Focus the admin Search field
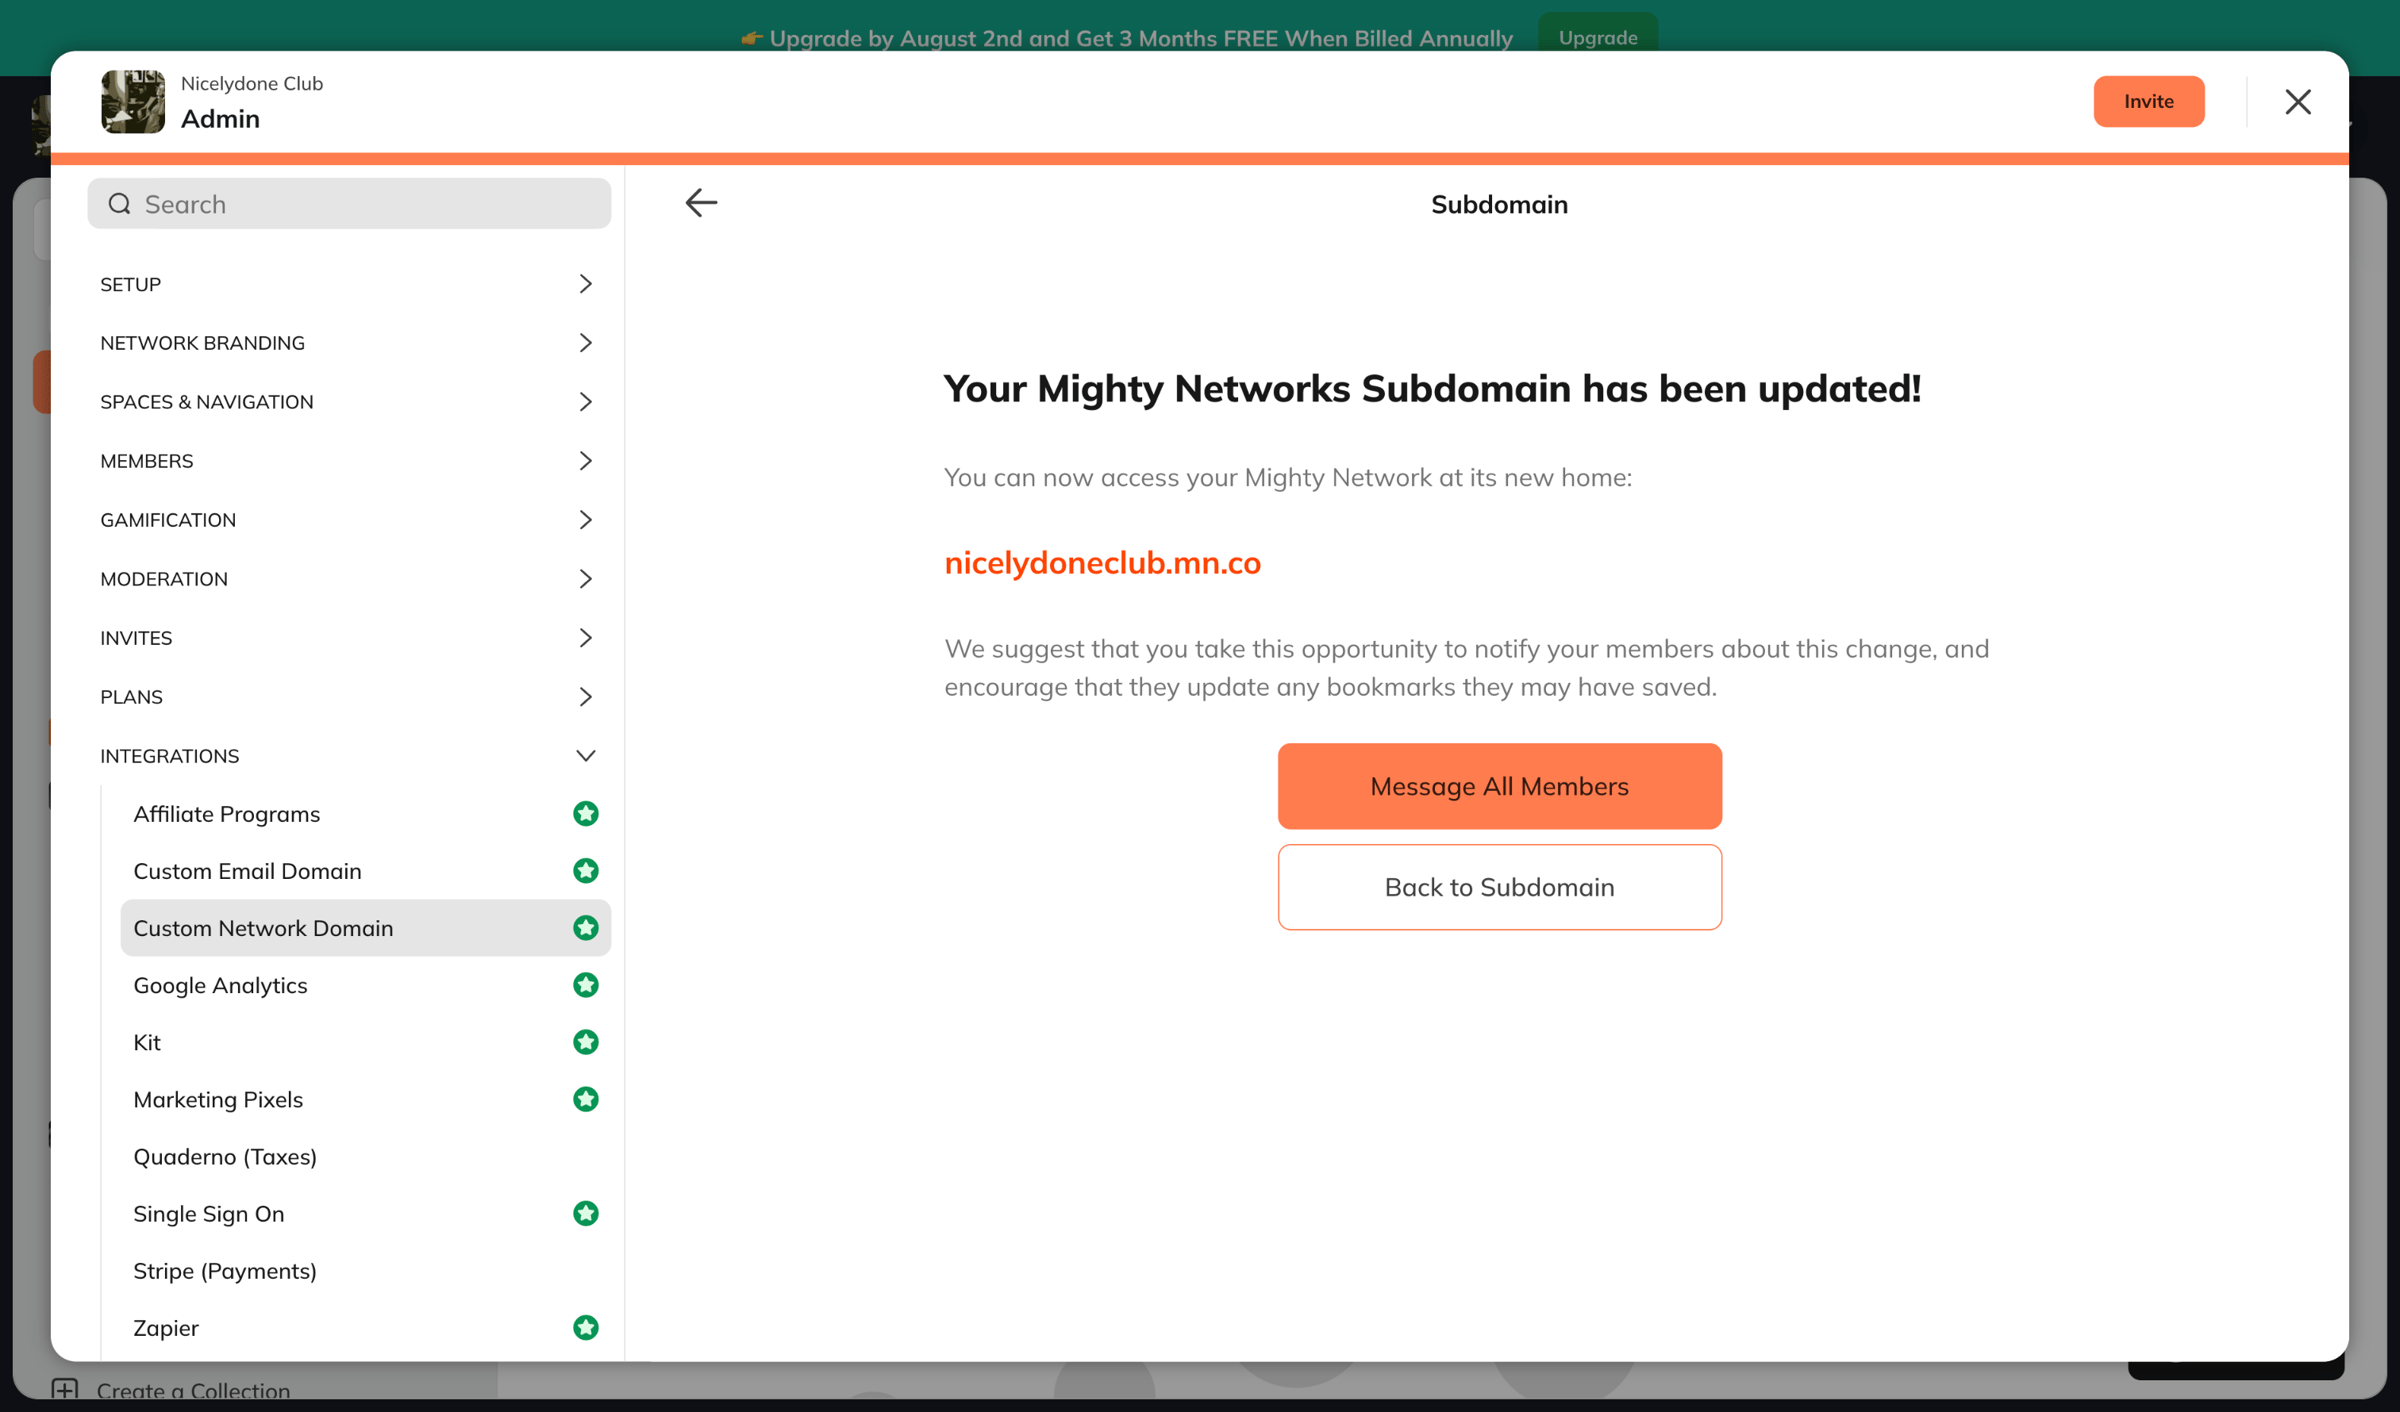 pyautogui.click(x=349, y=204)
